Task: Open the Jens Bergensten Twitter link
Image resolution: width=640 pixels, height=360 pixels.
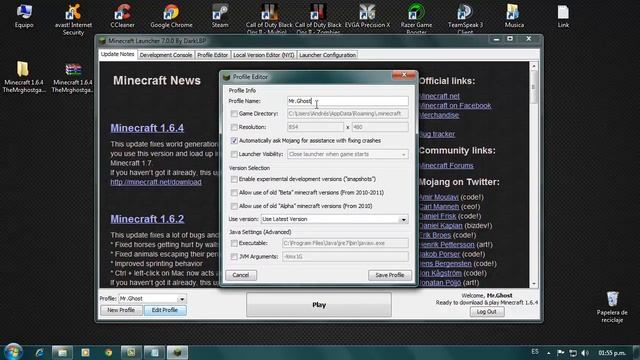Action: click(x=445, y=264)
